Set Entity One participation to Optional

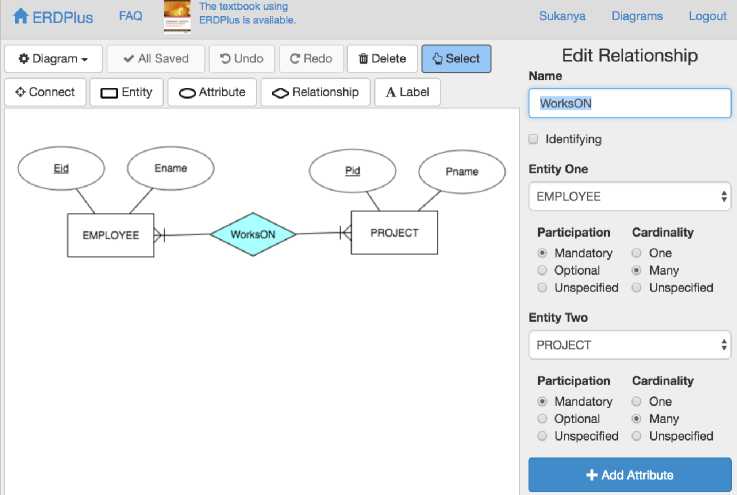point(543,270)
